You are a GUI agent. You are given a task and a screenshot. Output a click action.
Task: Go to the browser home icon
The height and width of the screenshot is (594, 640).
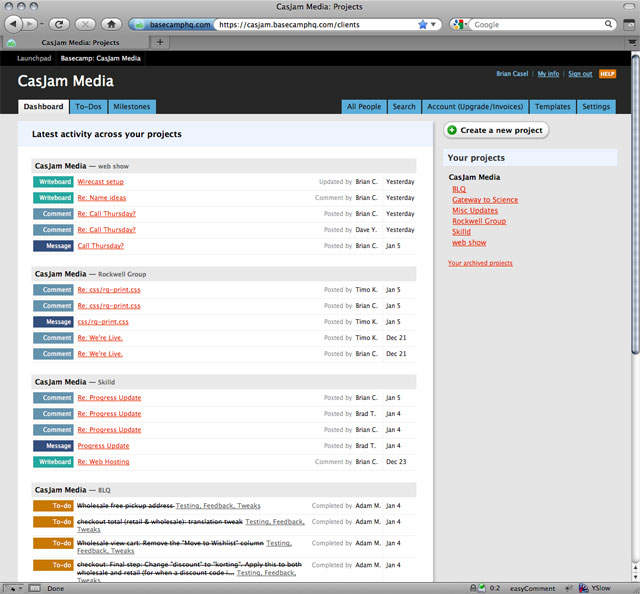click(x=111, y=24)
